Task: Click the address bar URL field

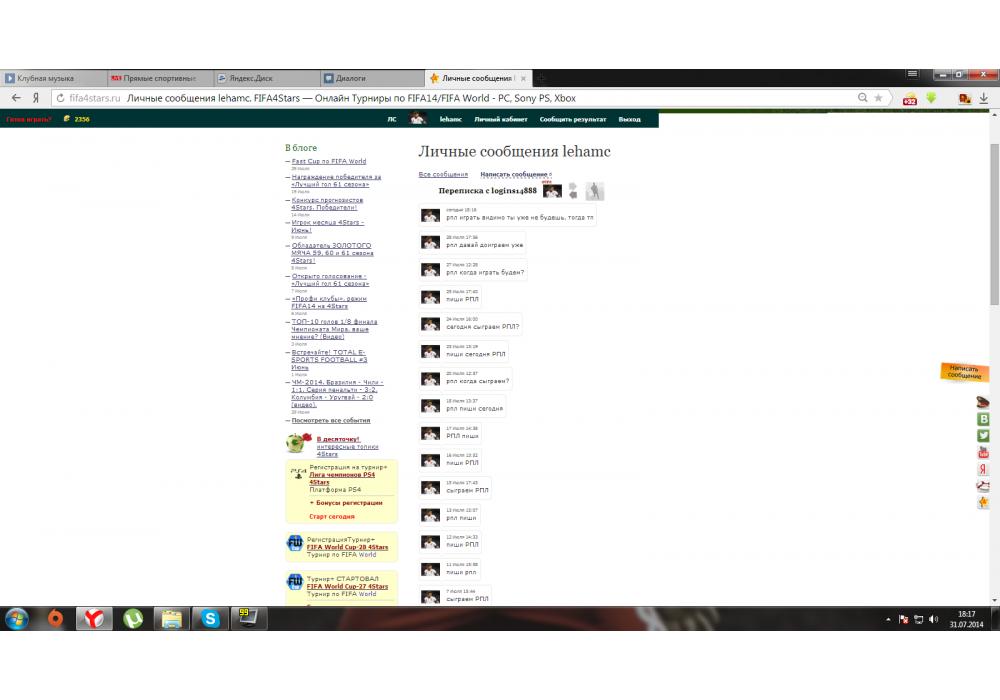Action: [450, 98]
